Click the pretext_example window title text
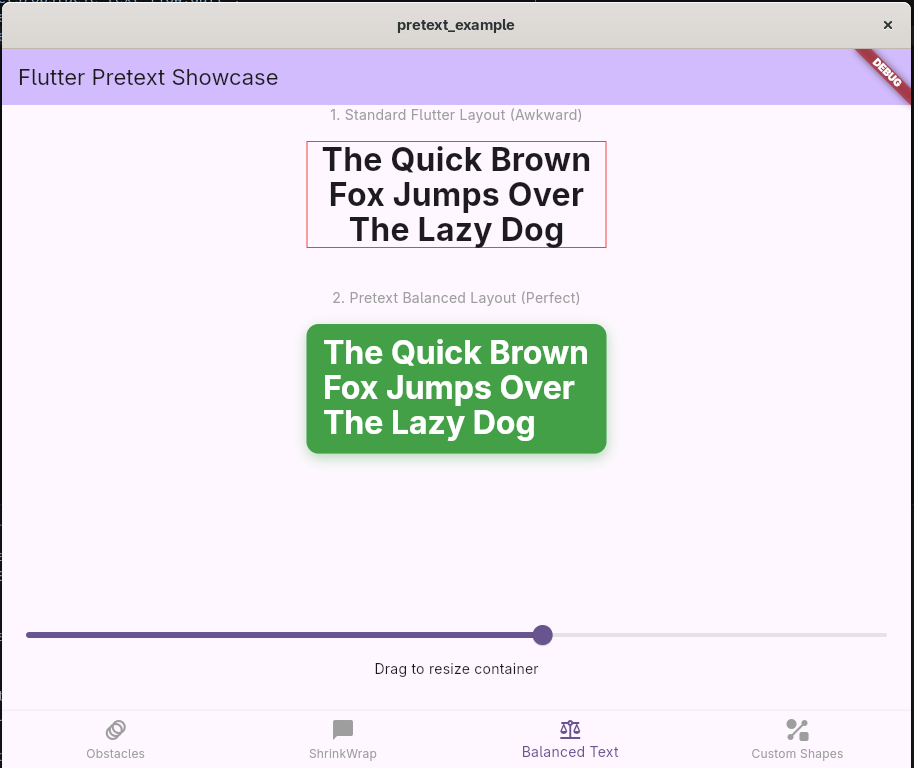The height and width of the screenshot is (768, 914). pos(456,25)
